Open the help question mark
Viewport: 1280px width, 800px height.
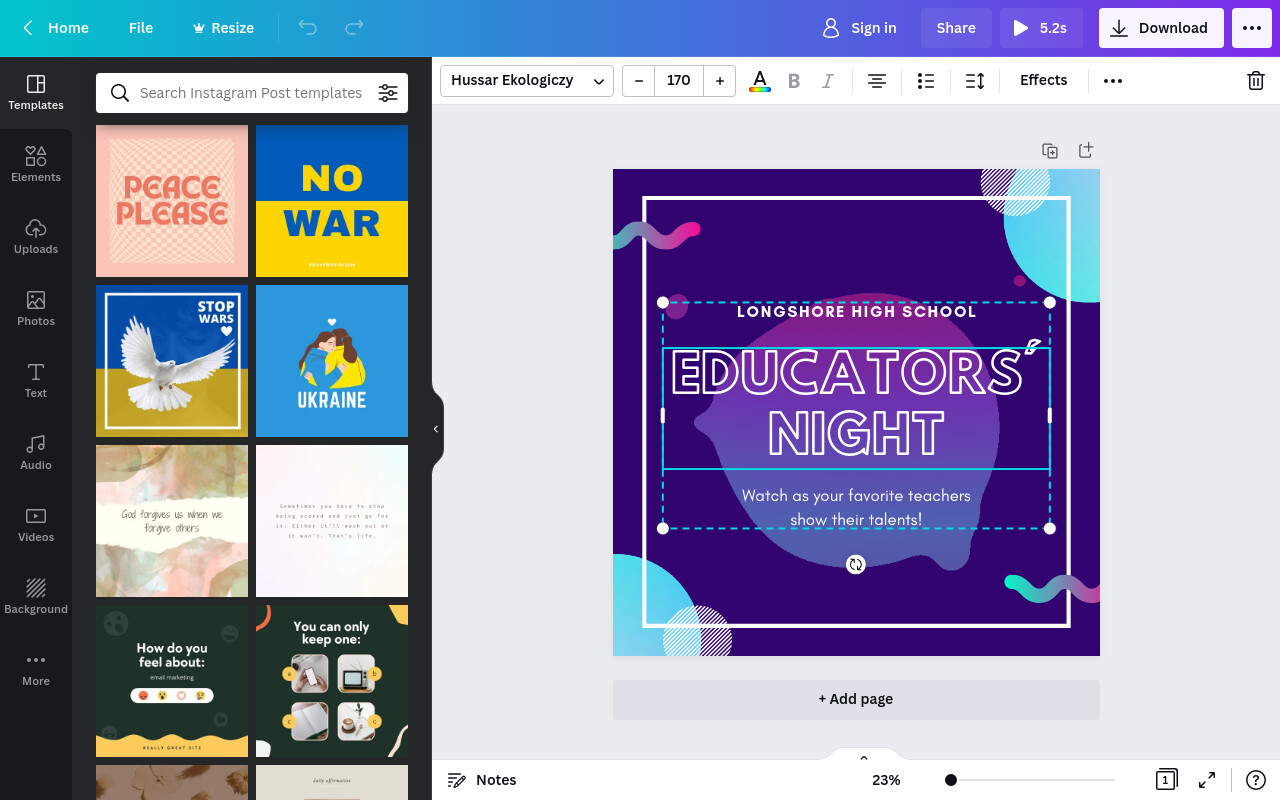[x=1256, y=780]
